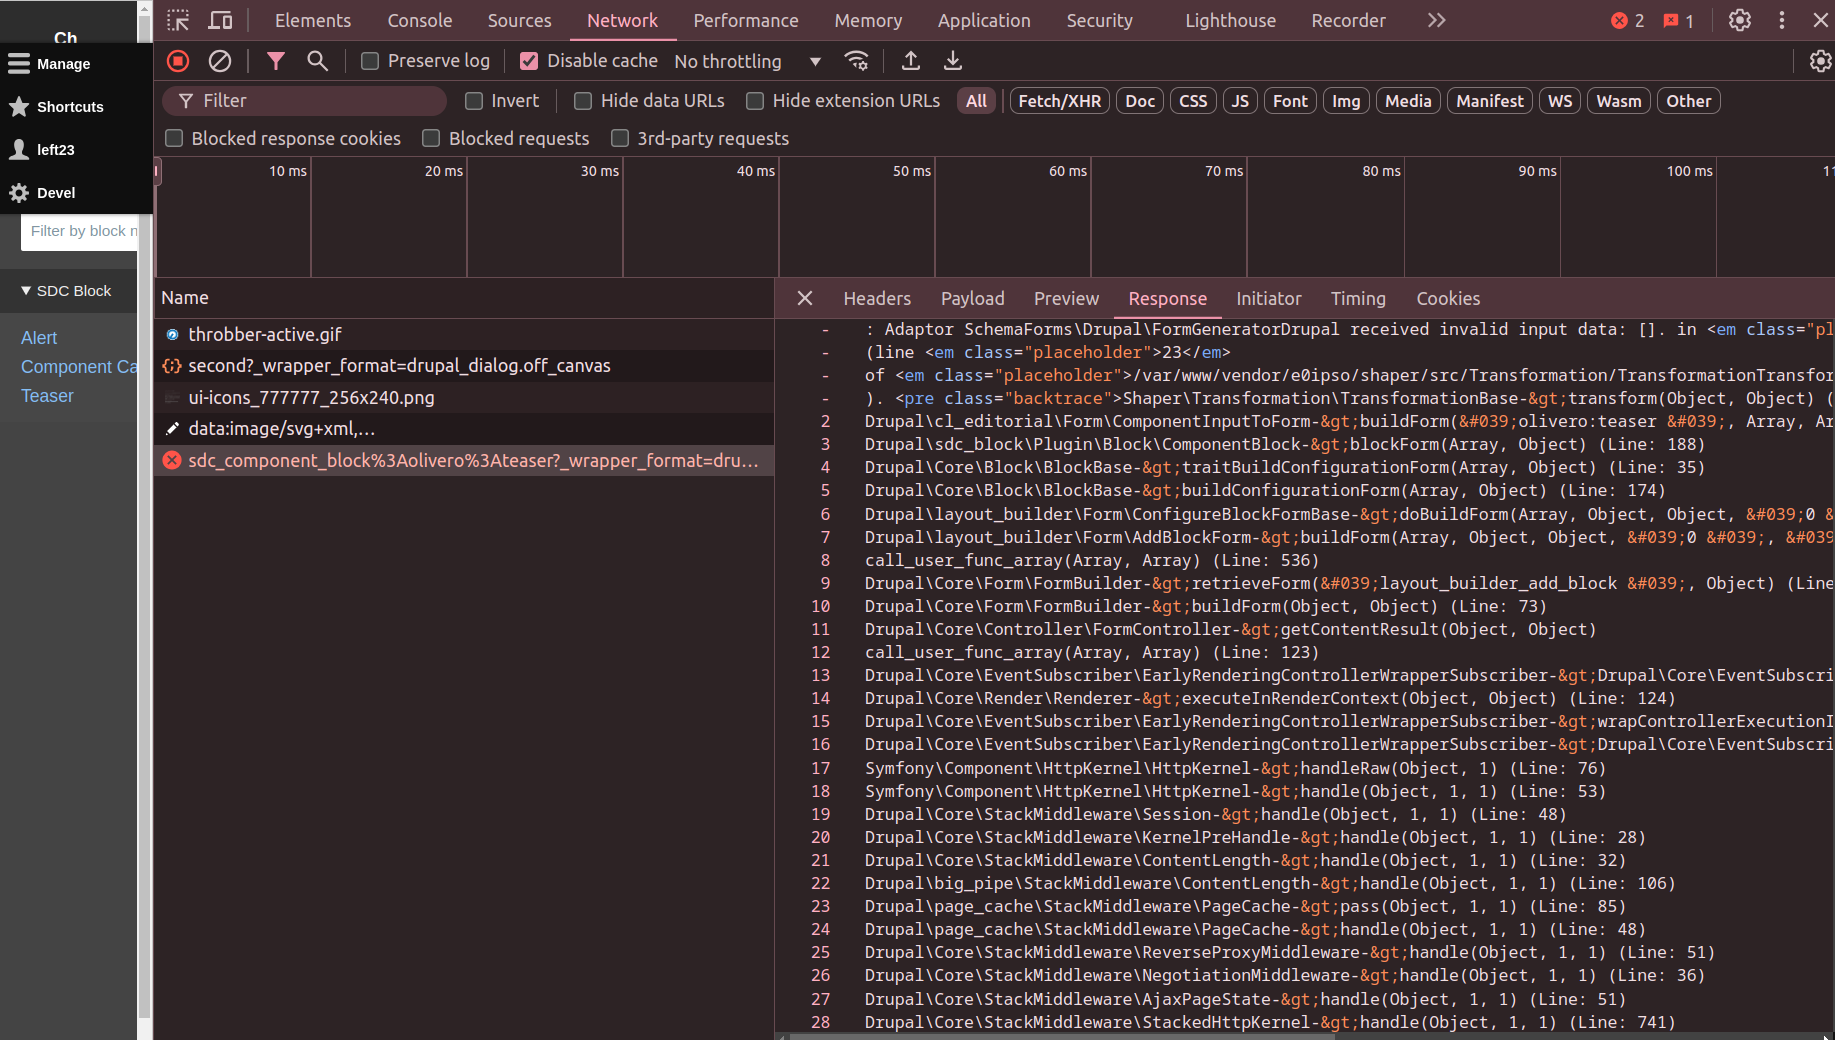Open the network search panel
Image resolution: width=1835 pixels, height=1040 pixels.
tap(318, 61)
